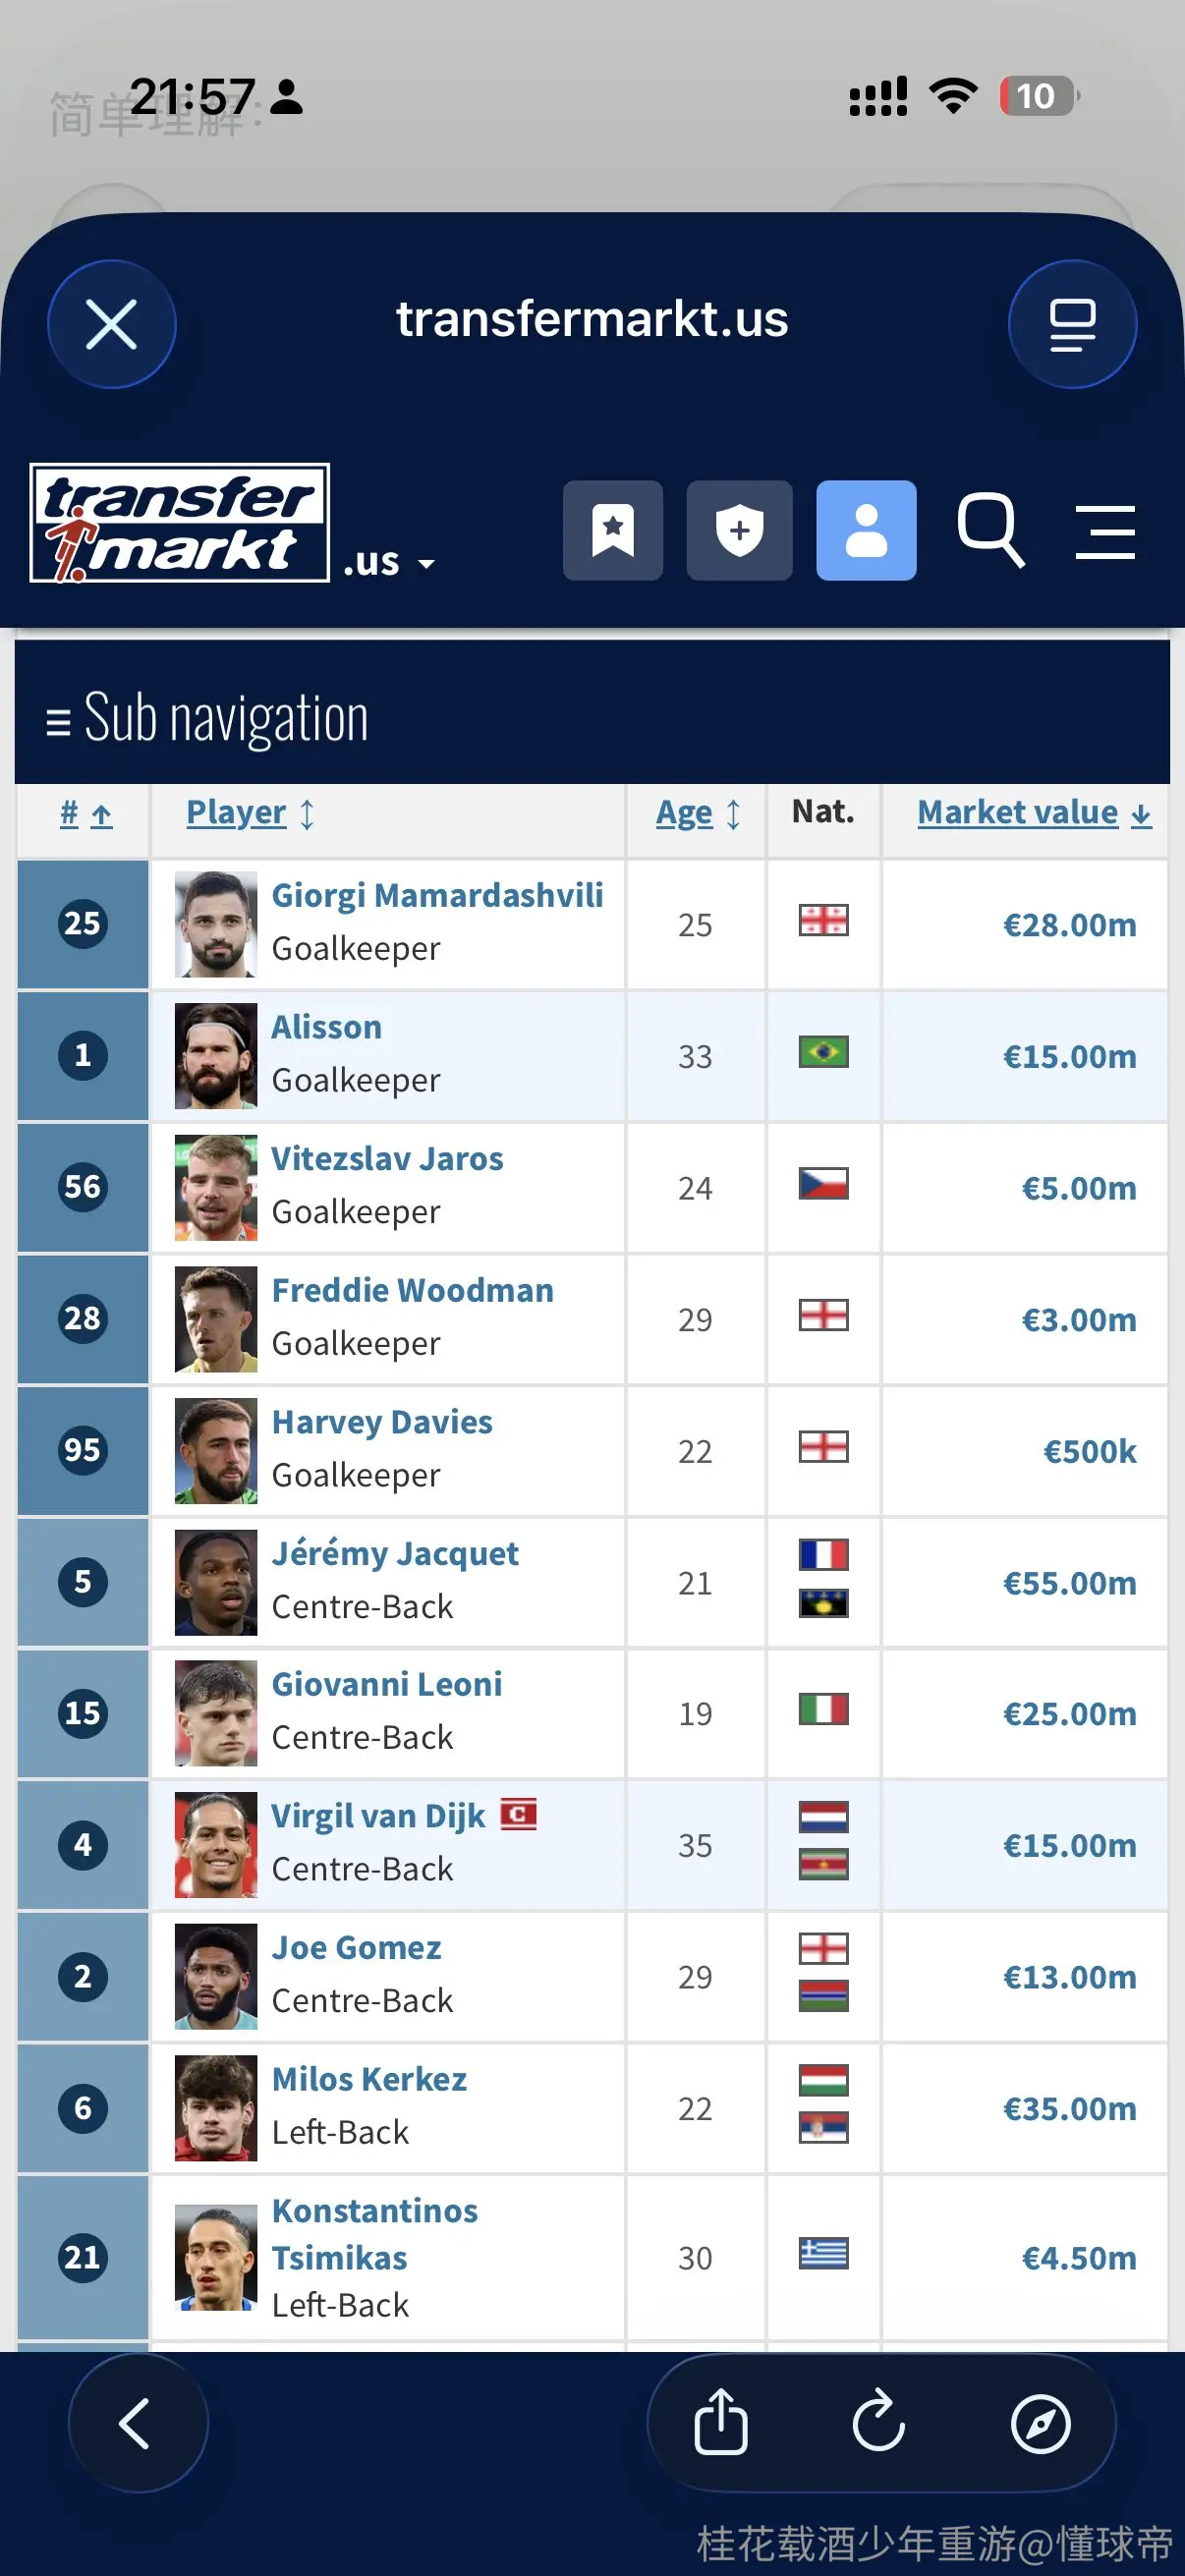Viewport: 1185px width, 2576px height.
Task: Open the hamburger menu icon
Action: pyautogui.click(x=1105, y=531)
